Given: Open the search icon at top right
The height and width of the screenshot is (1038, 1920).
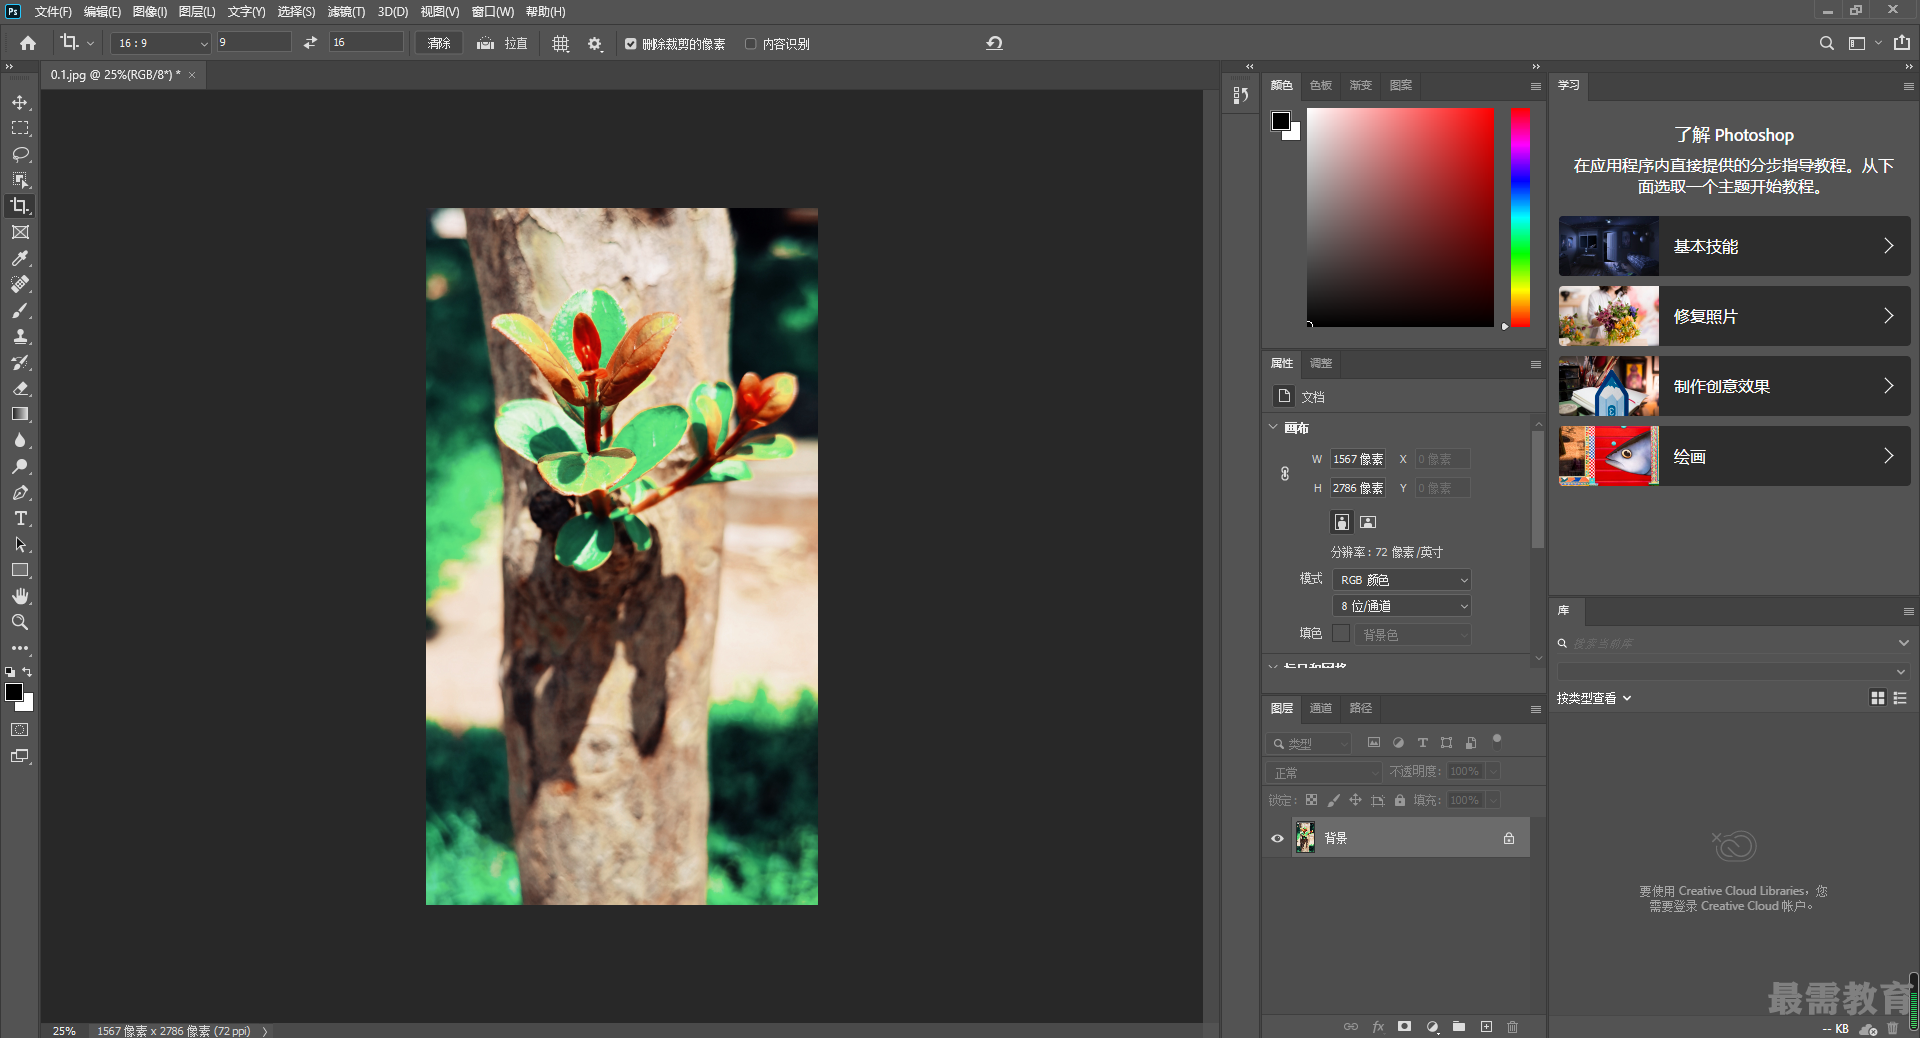Looking at the screenshot, I should tap(1826, 43).
